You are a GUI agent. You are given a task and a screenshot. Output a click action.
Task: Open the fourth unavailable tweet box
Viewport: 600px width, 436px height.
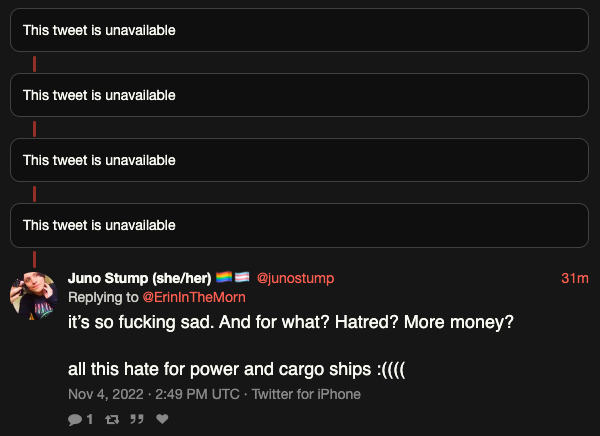(x=299, y=225)
